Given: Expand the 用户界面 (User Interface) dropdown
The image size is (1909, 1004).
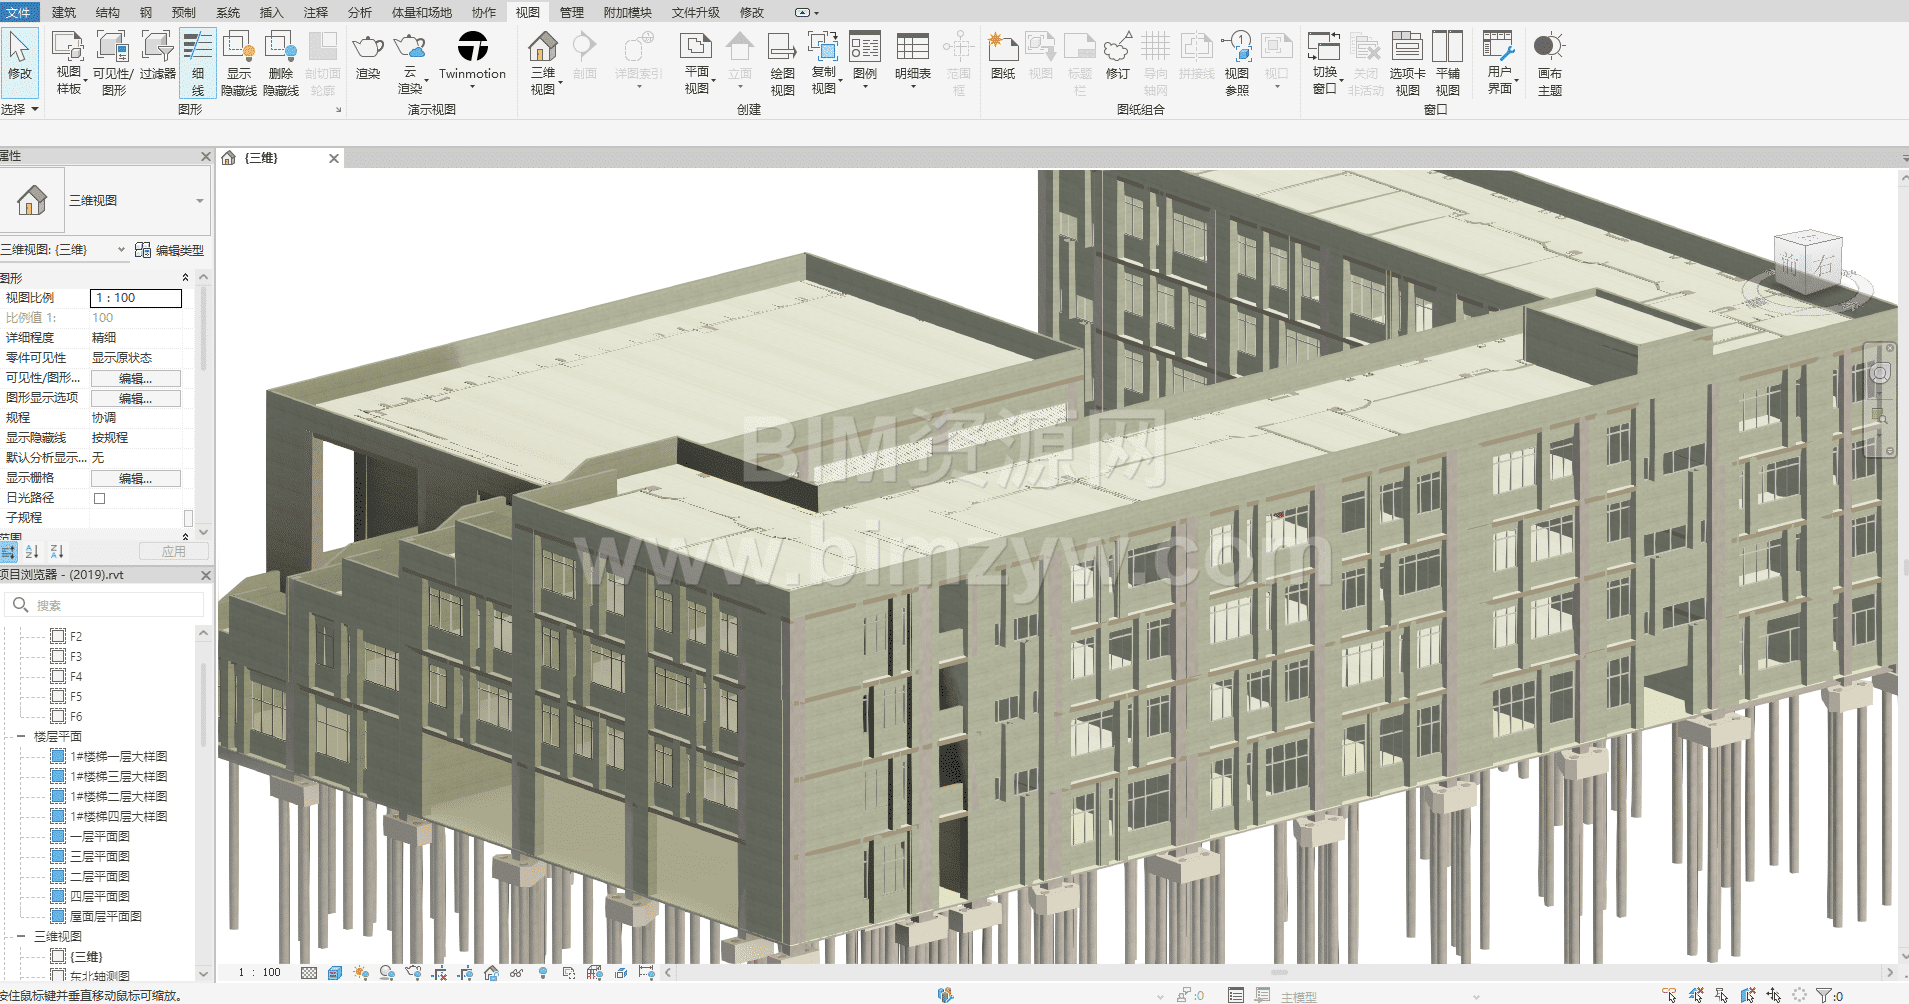Looking at the screenshot, I should tap(1499, 62).
